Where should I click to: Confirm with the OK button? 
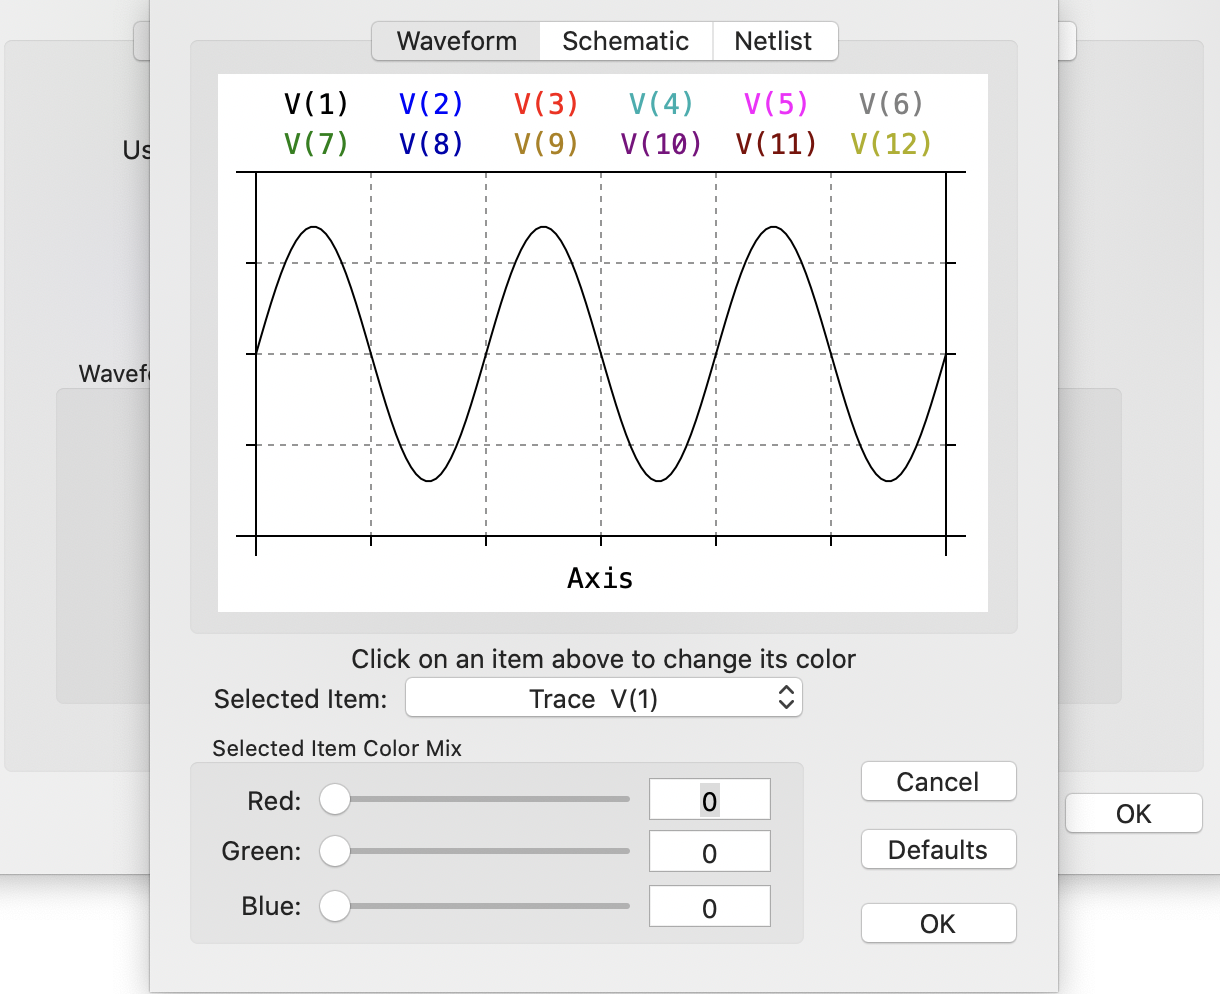tap(938, 923)
